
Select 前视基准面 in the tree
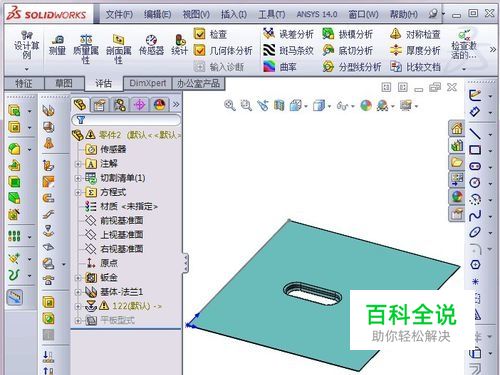tap(114, 220)
